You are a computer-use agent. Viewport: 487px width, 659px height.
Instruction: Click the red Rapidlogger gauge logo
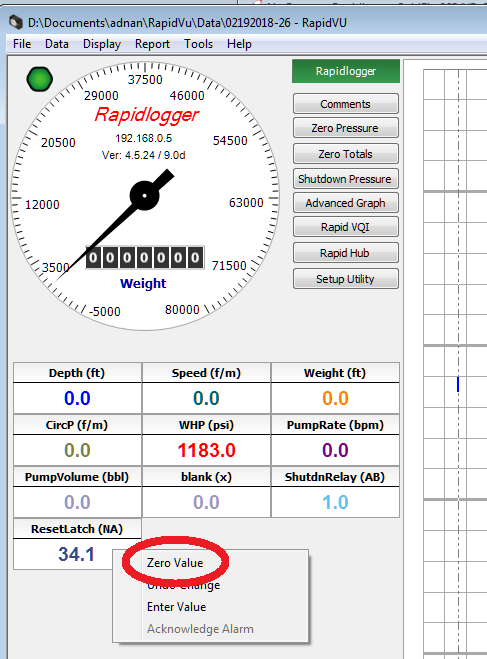point(147,115)
